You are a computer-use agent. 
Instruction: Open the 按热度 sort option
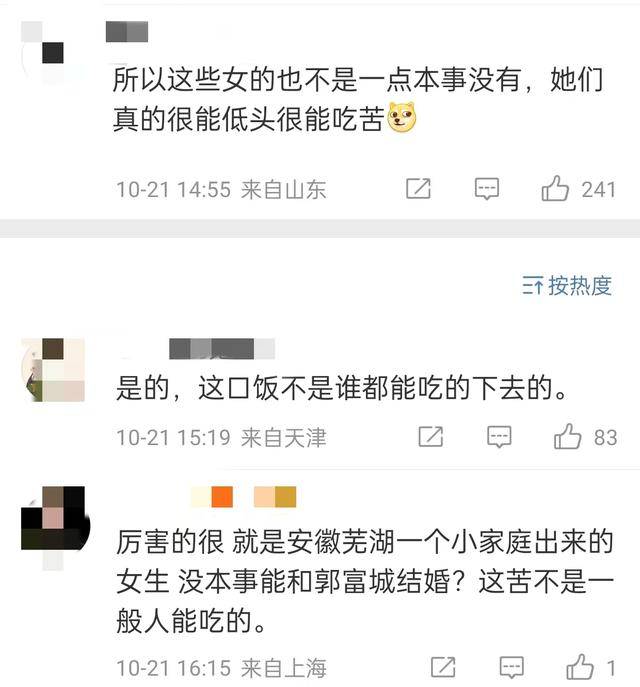point(566,286)
